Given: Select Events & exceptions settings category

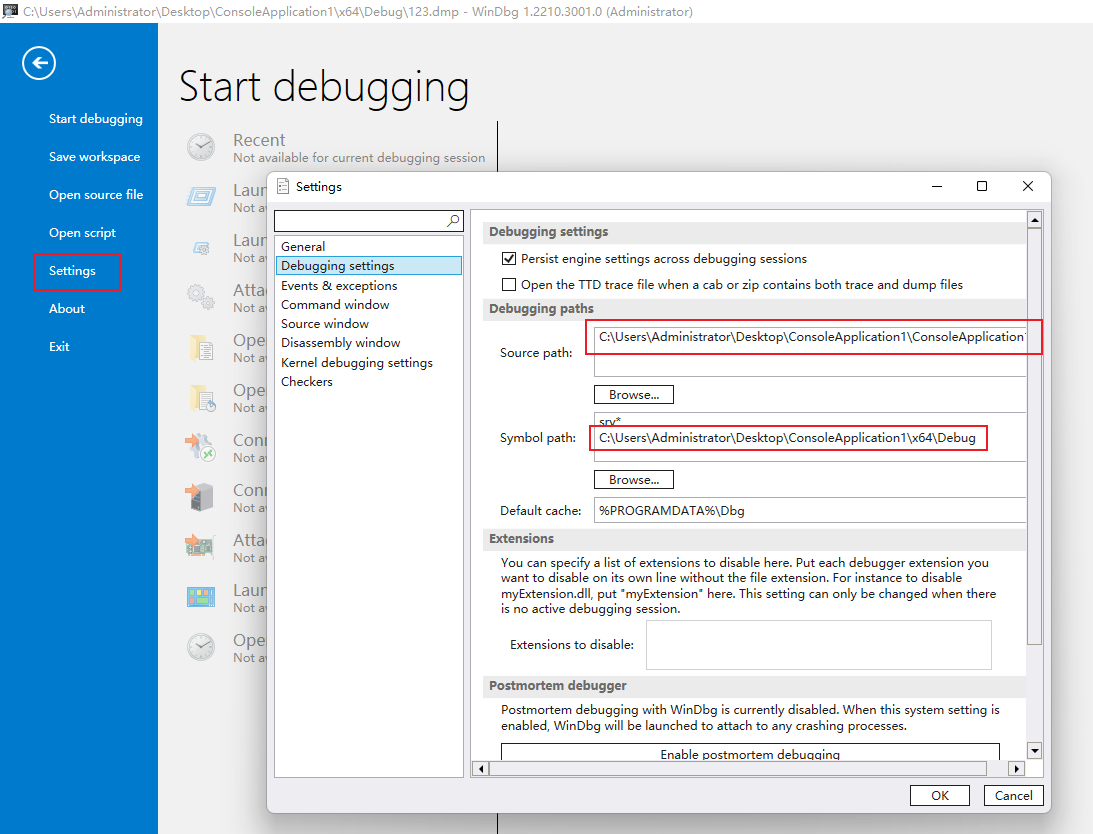Looking at the screenshot, I should coord(339,286).
